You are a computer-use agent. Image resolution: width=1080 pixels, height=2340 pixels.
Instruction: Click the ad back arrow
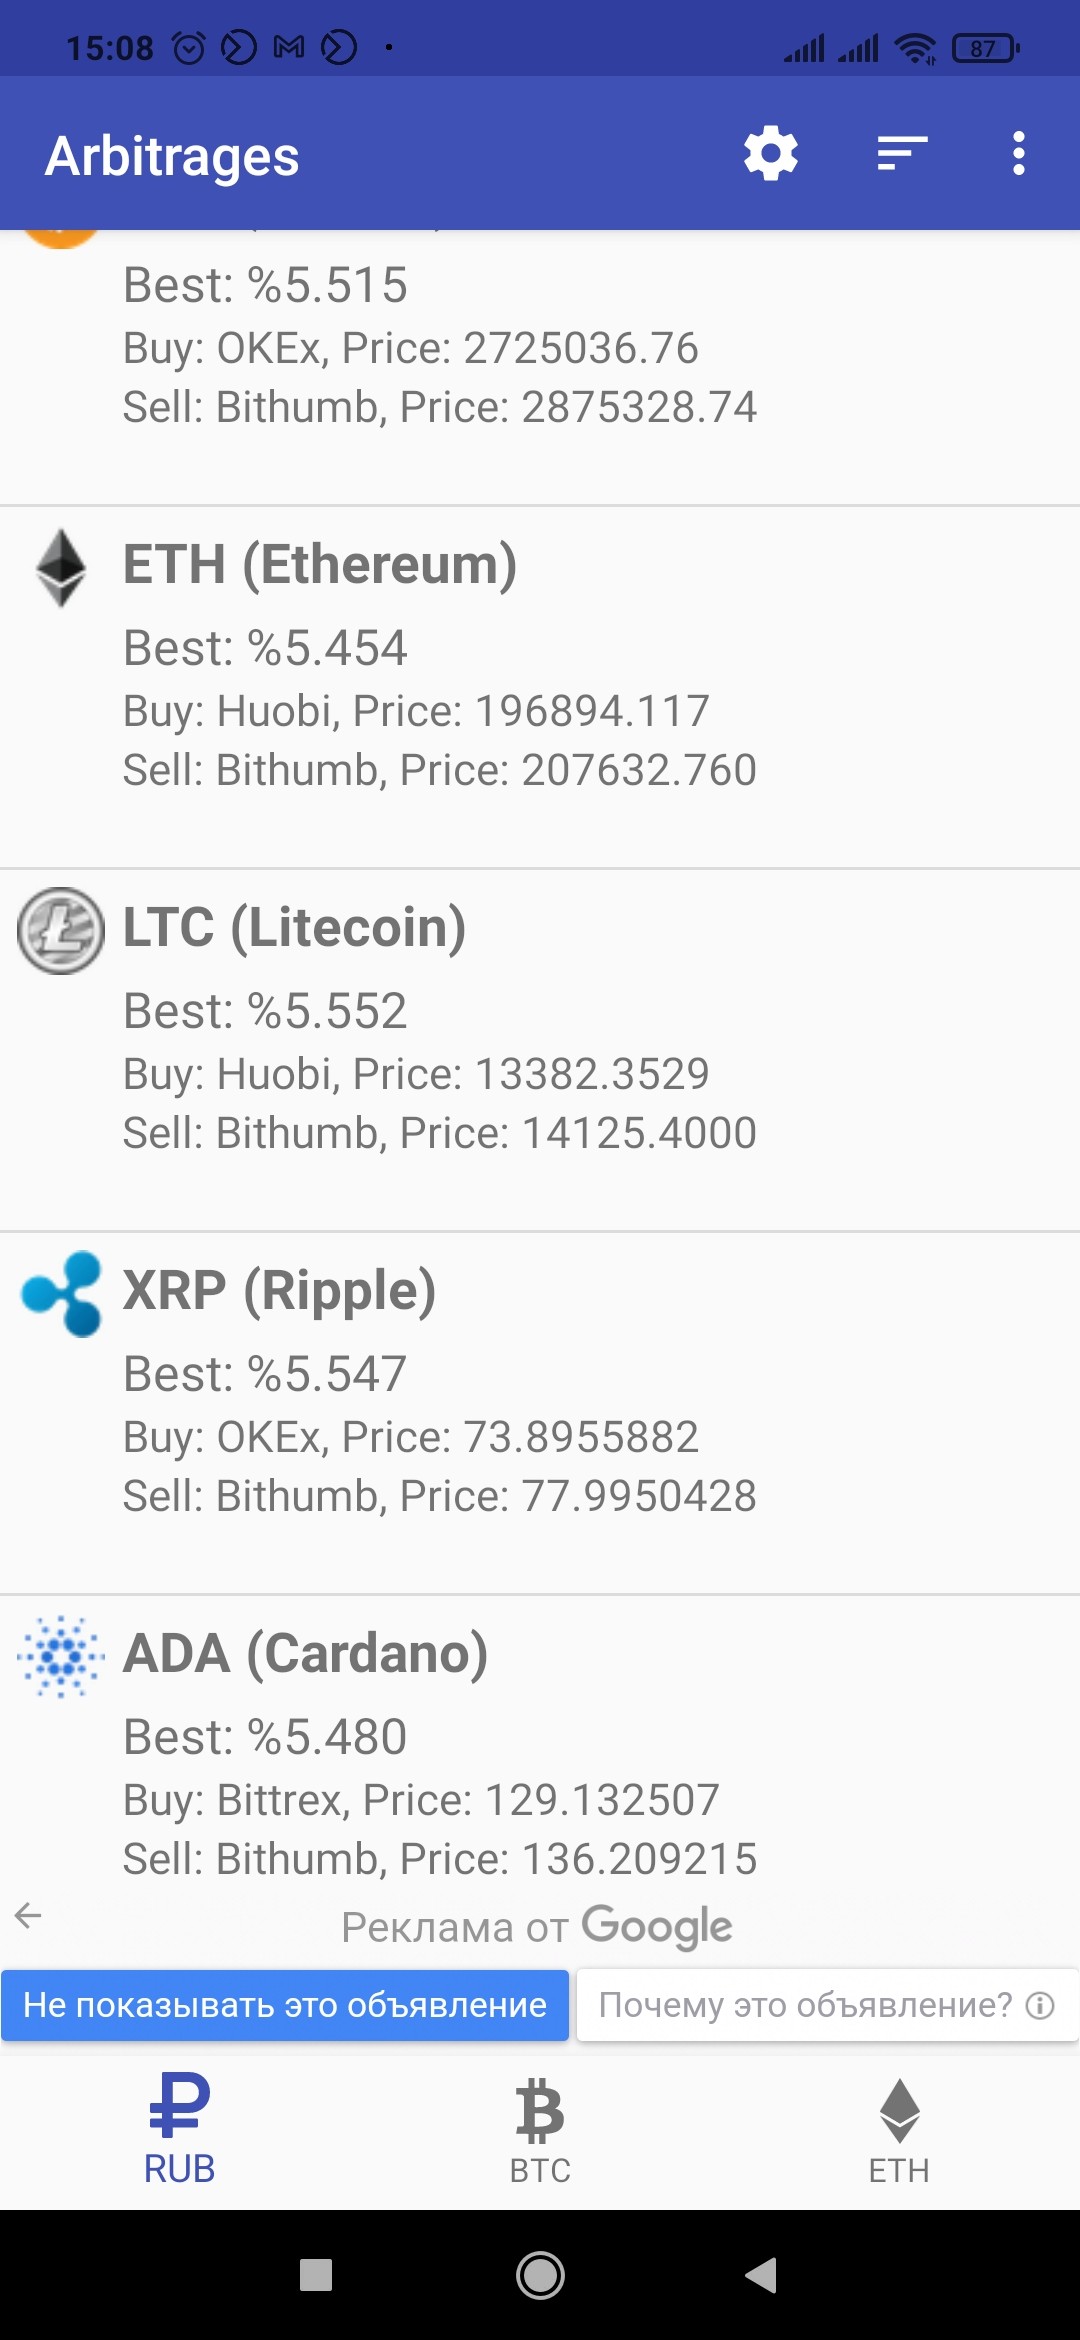pos(28,1916)
